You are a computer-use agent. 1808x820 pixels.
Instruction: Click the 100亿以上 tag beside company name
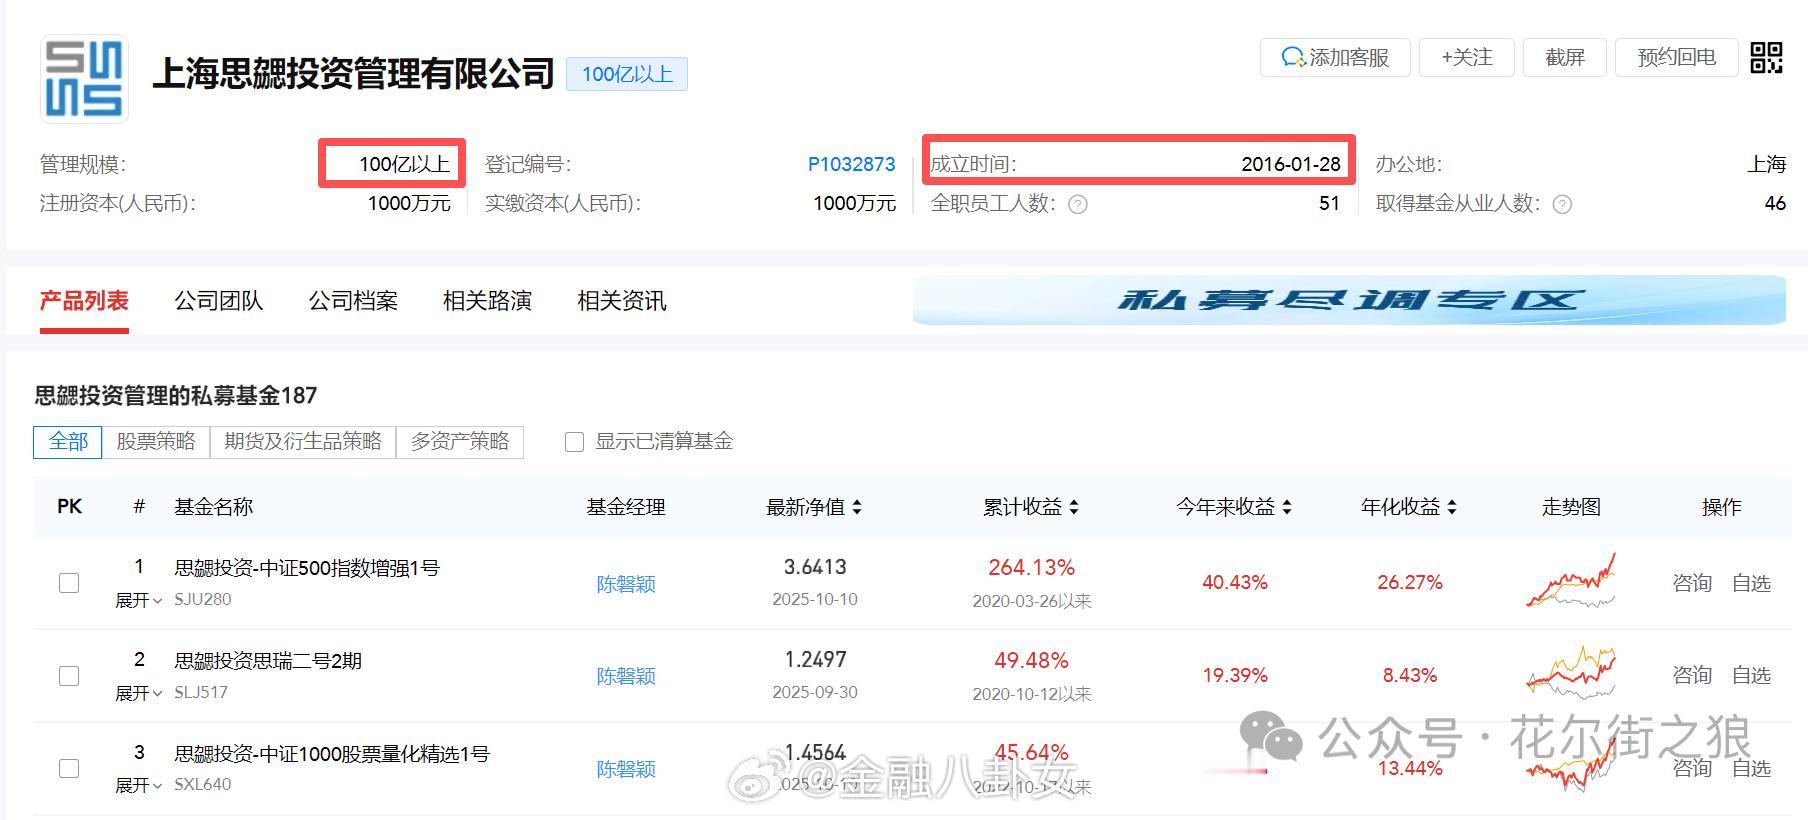627,74
